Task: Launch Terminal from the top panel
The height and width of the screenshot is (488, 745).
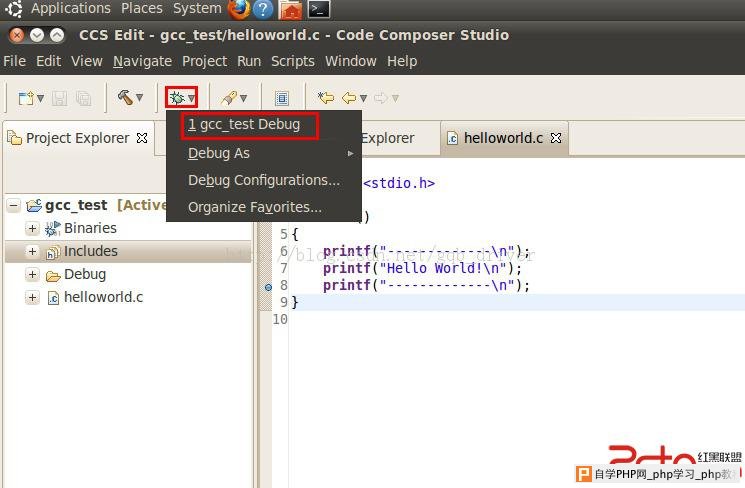Action: (x=319, y=9)
